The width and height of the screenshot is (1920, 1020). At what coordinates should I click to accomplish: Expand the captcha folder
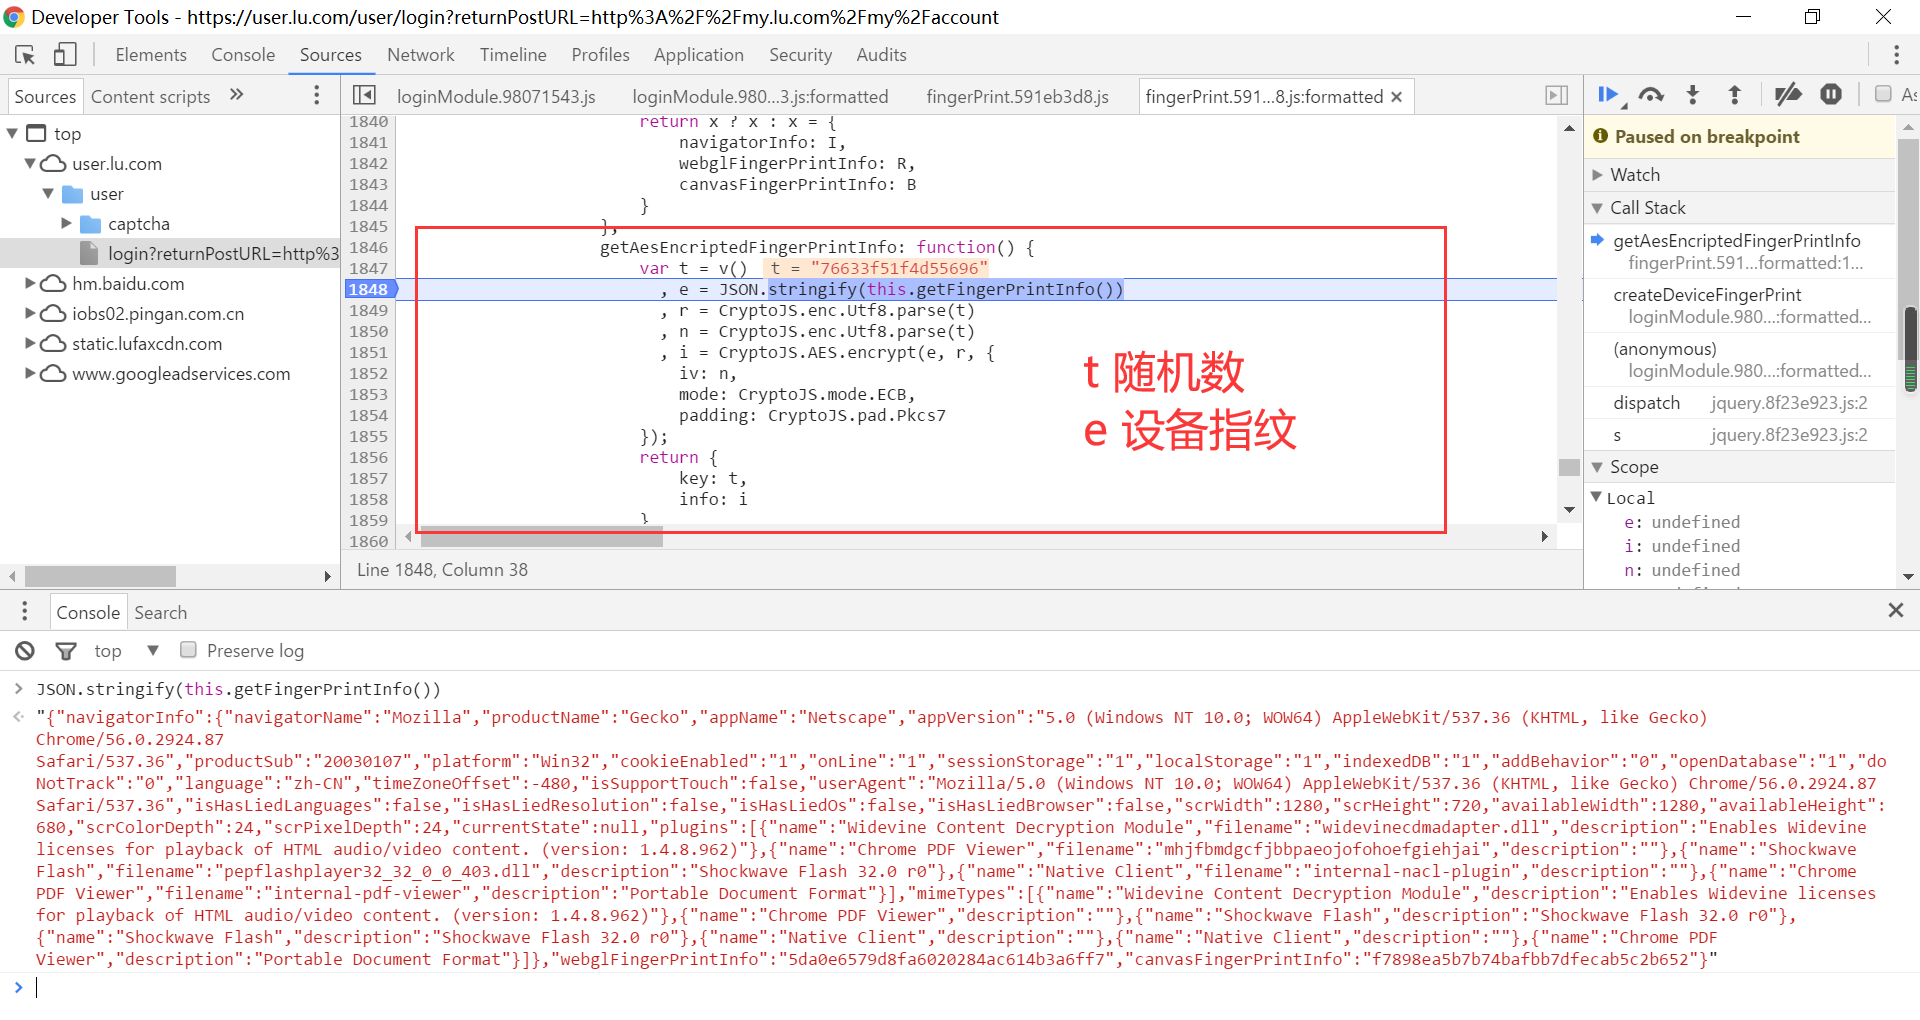pos(67,223)
